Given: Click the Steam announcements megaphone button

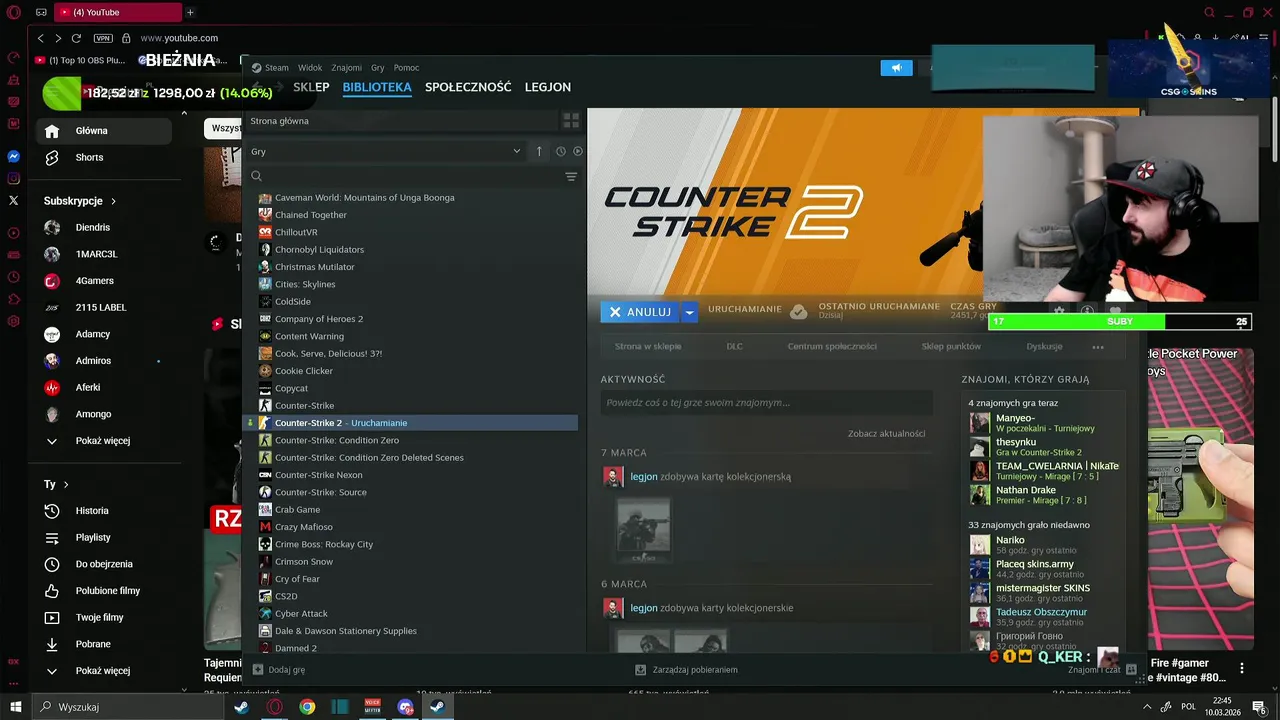Looking at the screenshot, I should click(896, 68).
